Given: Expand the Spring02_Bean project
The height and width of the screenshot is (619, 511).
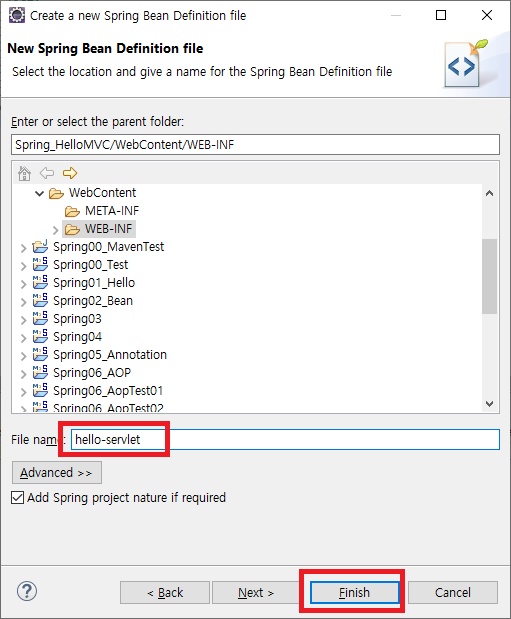Looking at the screenshot, I should (x=24, y=302).
